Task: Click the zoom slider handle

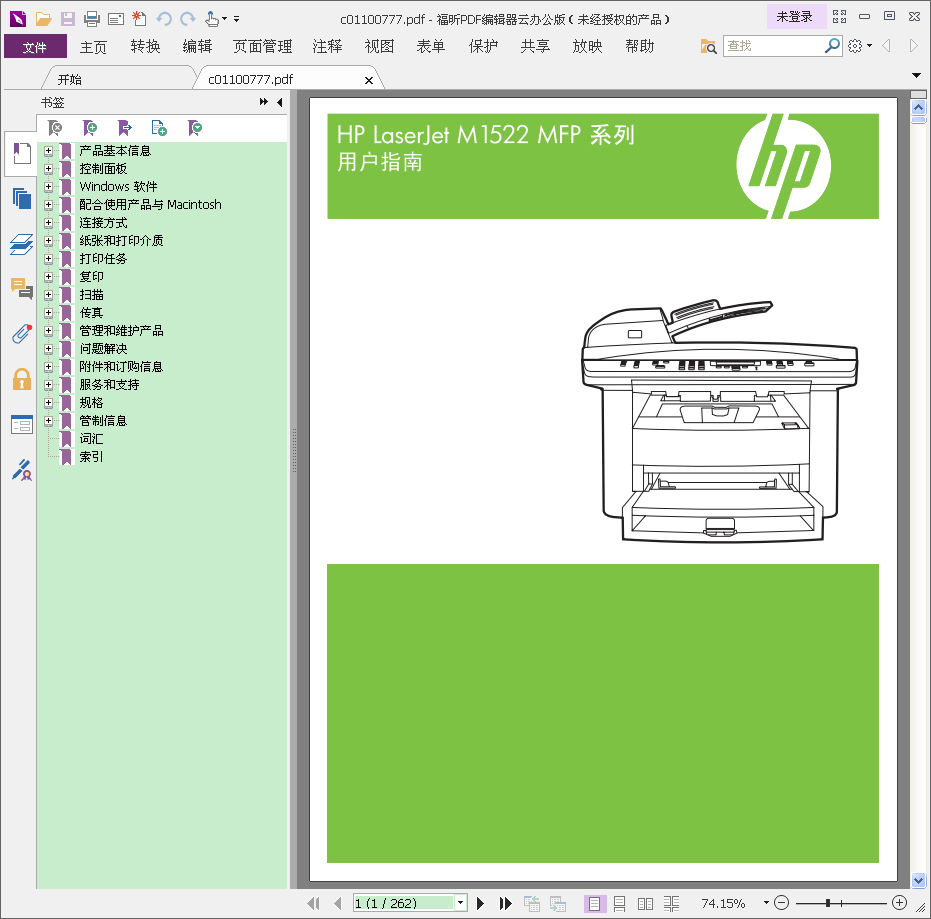Action: [828, 903]
